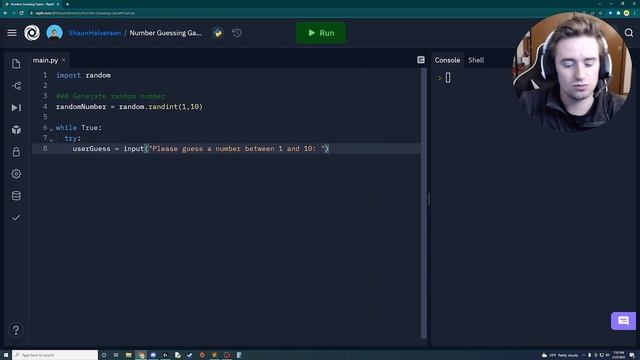Open ShaunHalverson's avatar profile picture
640x360 pixels.
pos(54,33)
